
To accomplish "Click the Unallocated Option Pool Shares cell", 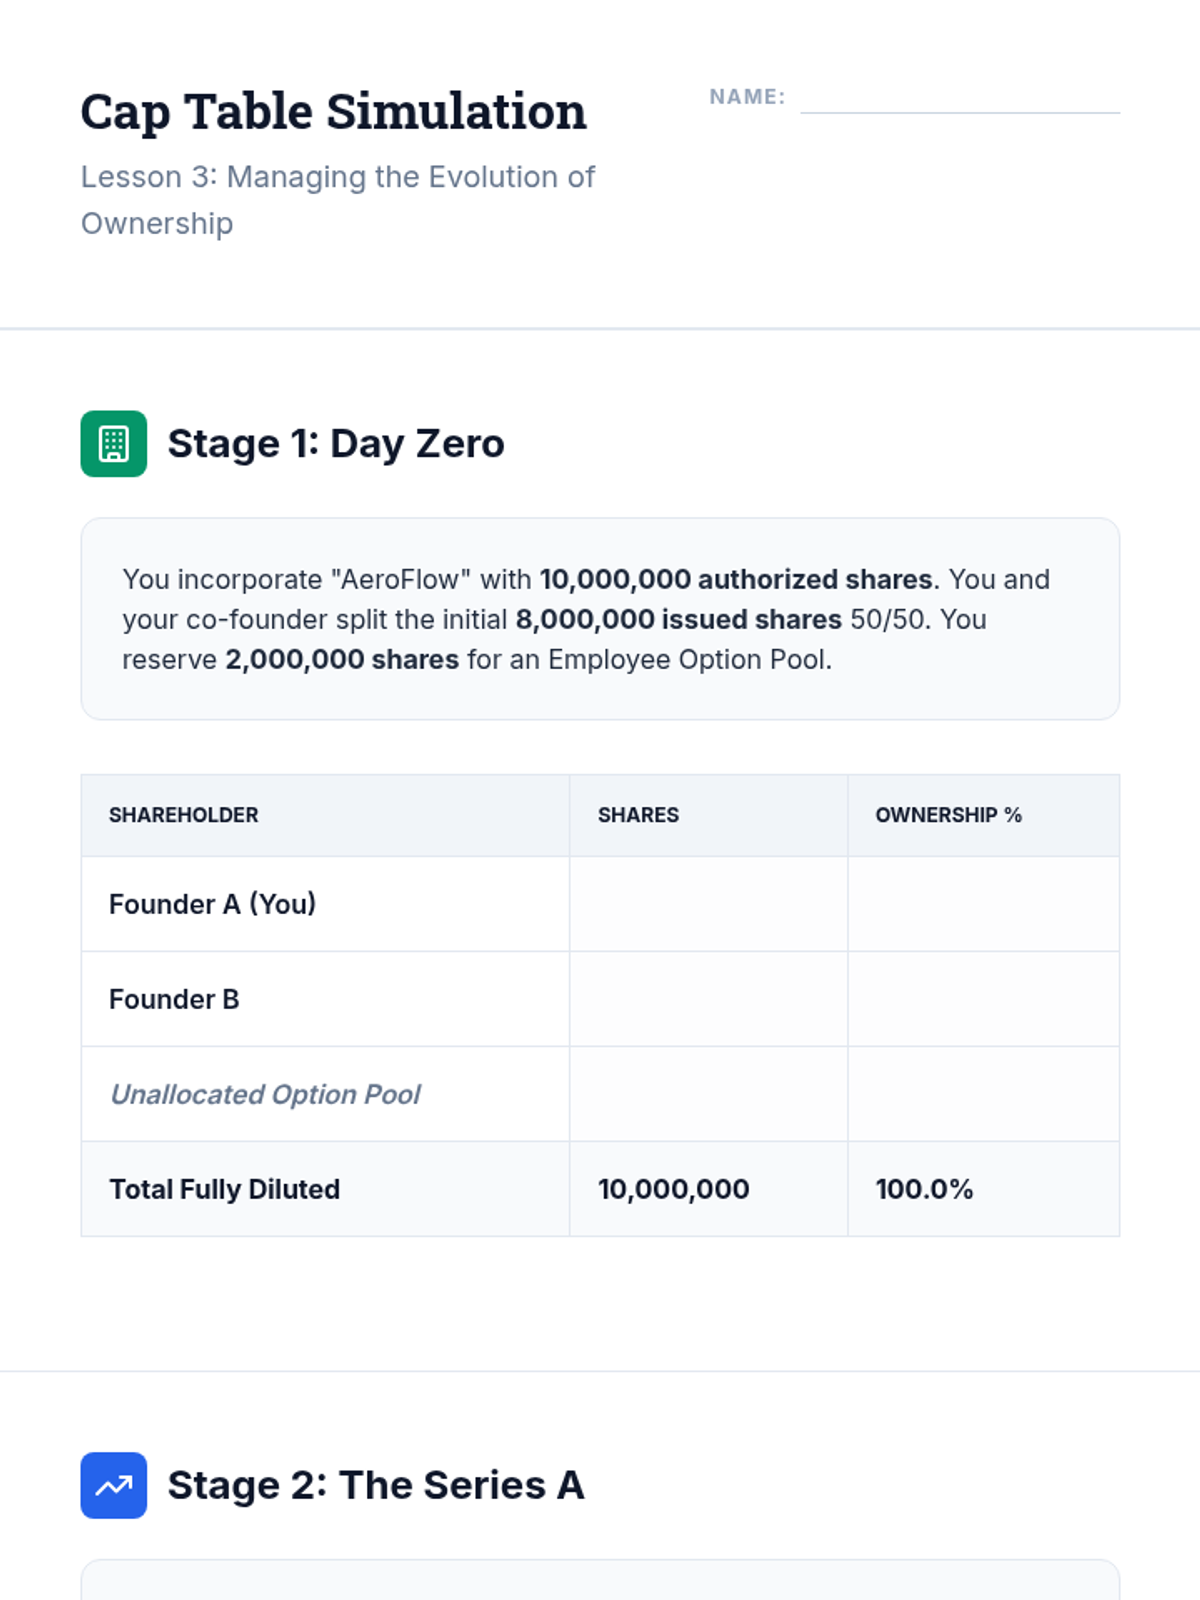I will pos(708,1094).
